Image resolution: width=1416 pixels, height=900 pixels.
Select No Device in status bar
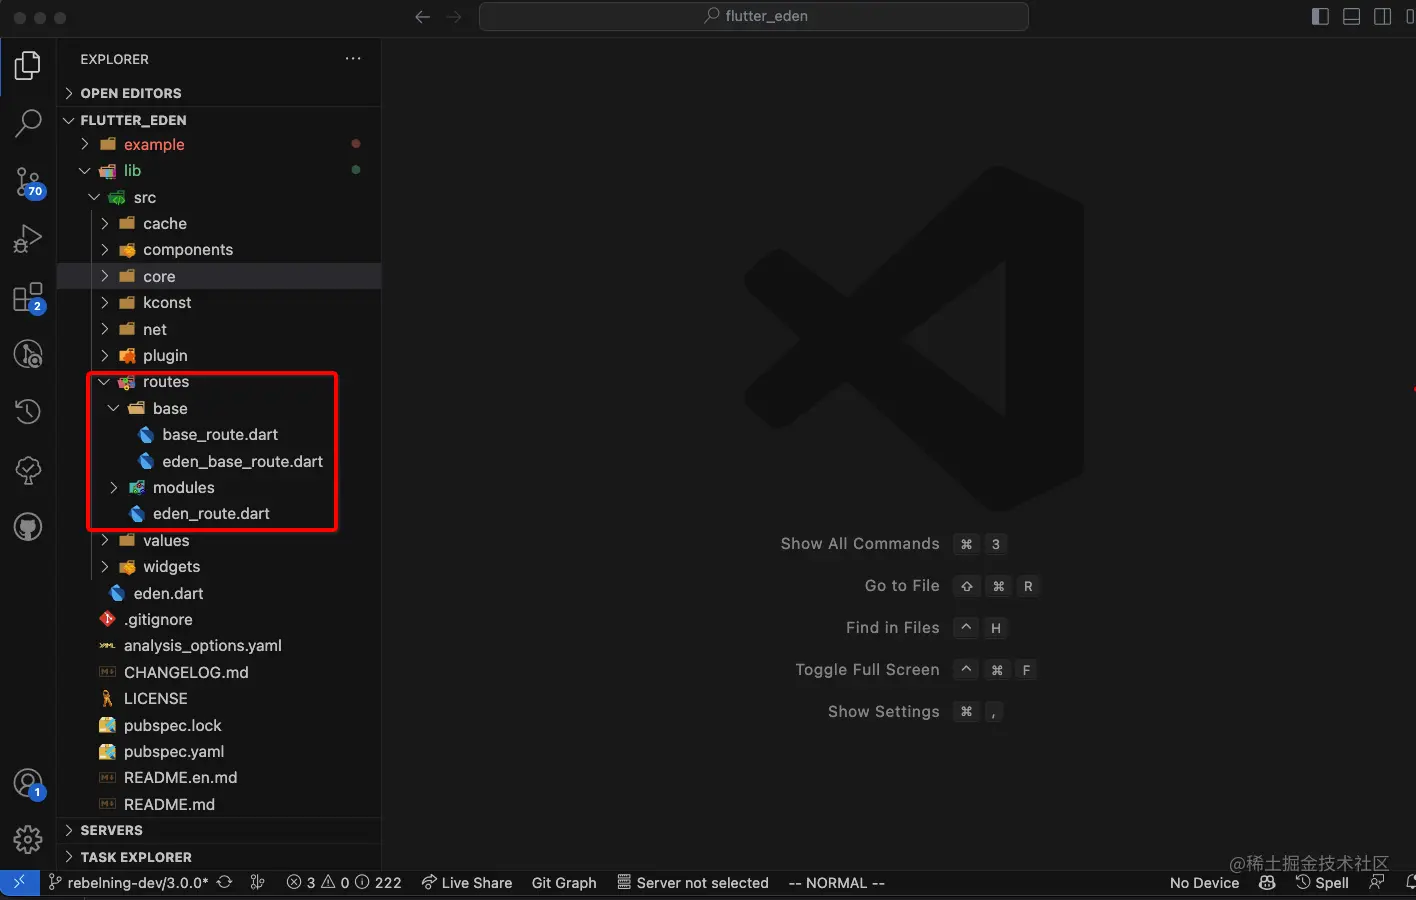1204,883
